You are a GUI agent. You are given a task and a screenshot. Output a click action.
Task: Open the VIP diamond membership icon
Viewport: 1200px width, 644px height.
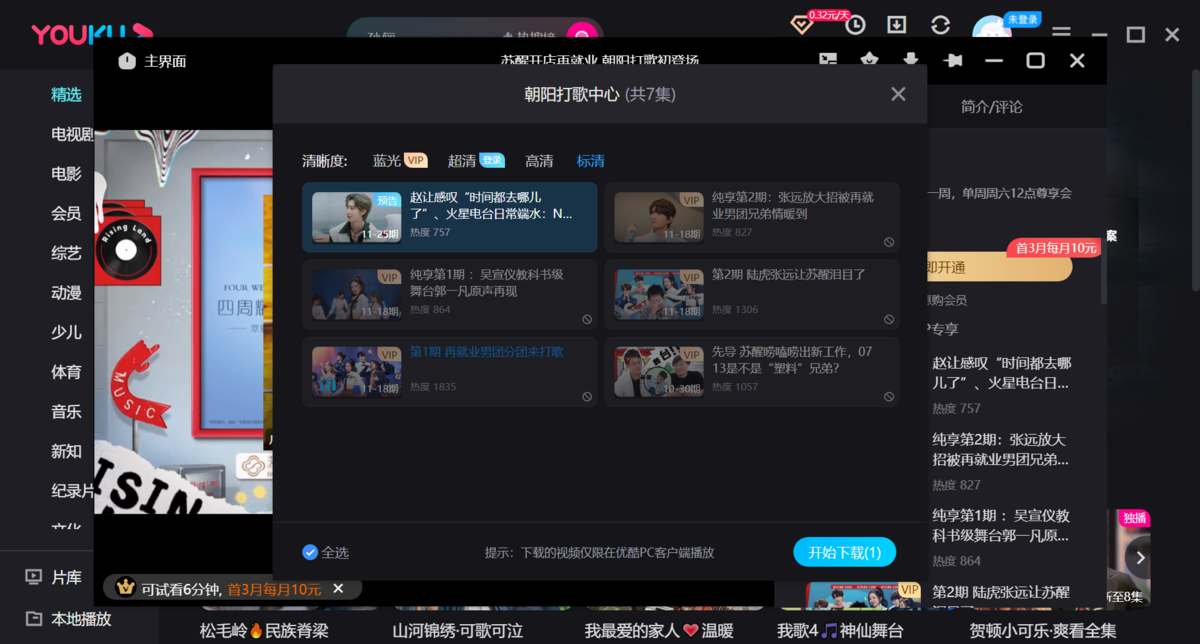click(802, 25)
